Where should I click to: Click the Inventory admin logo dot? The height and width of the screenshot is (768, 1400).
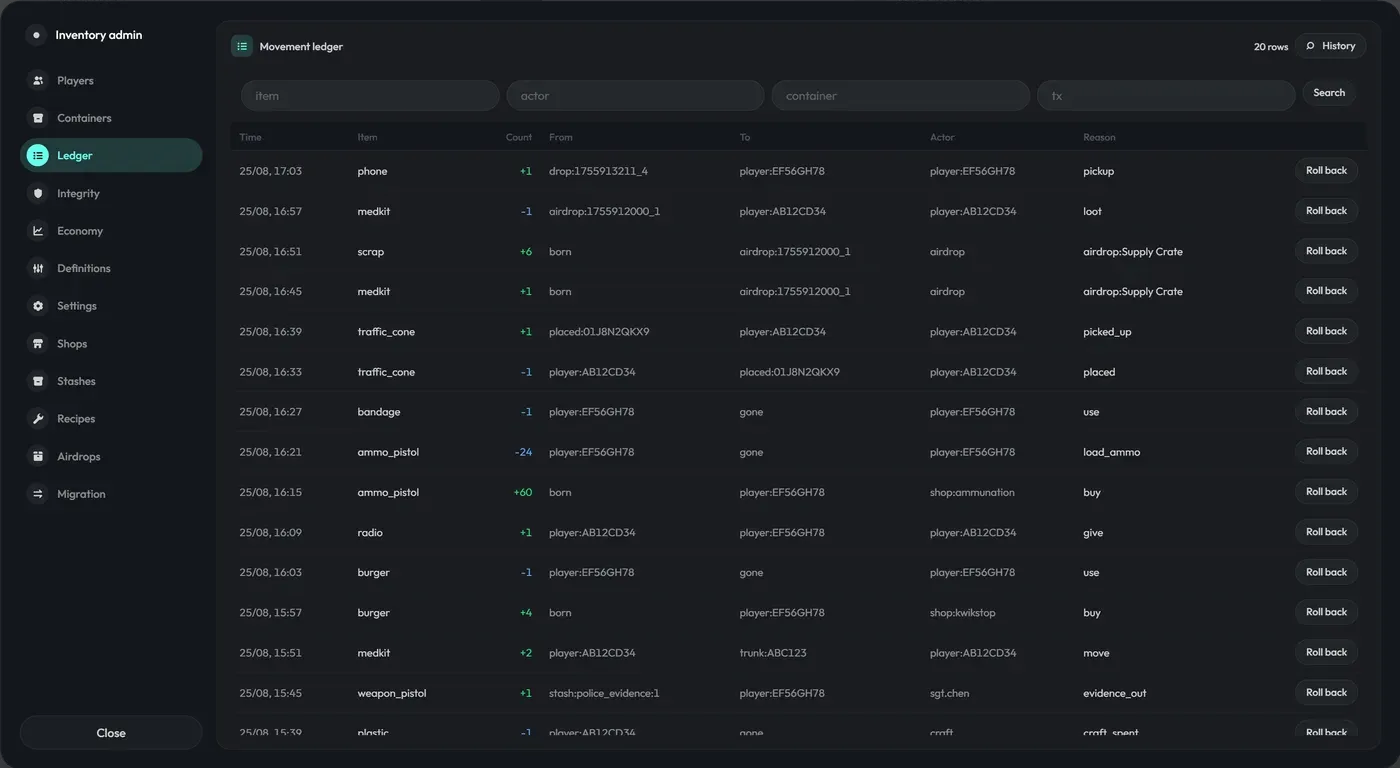point(37,35)
